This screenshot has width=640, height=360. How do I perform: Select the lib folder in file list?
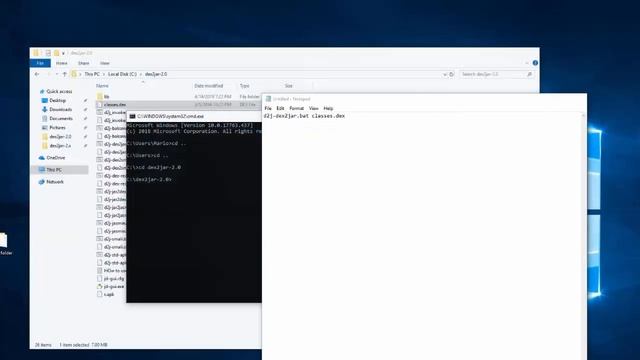(106, 97)
